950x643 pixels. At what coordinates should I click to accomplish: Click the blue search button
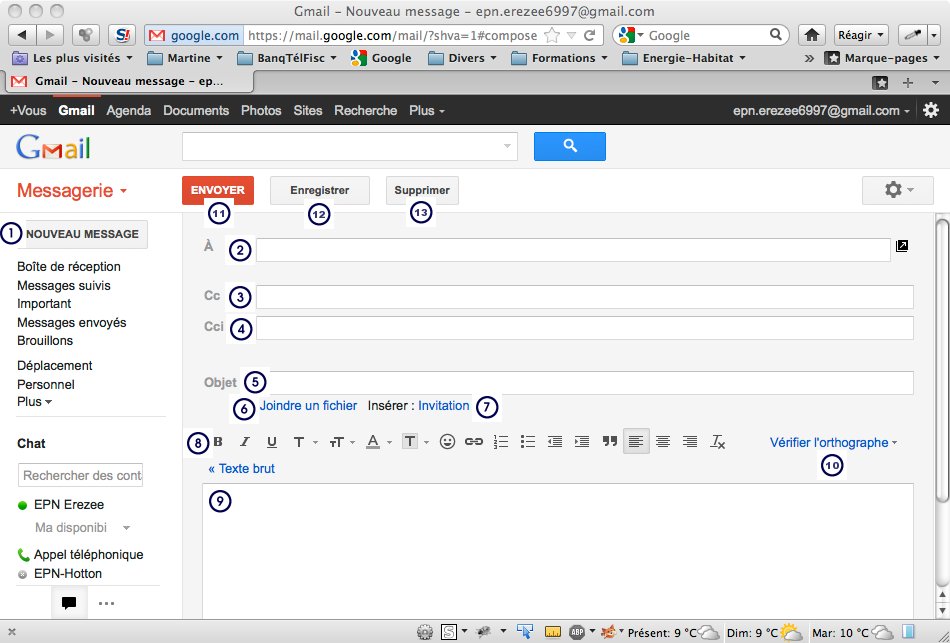click(570, 146)
